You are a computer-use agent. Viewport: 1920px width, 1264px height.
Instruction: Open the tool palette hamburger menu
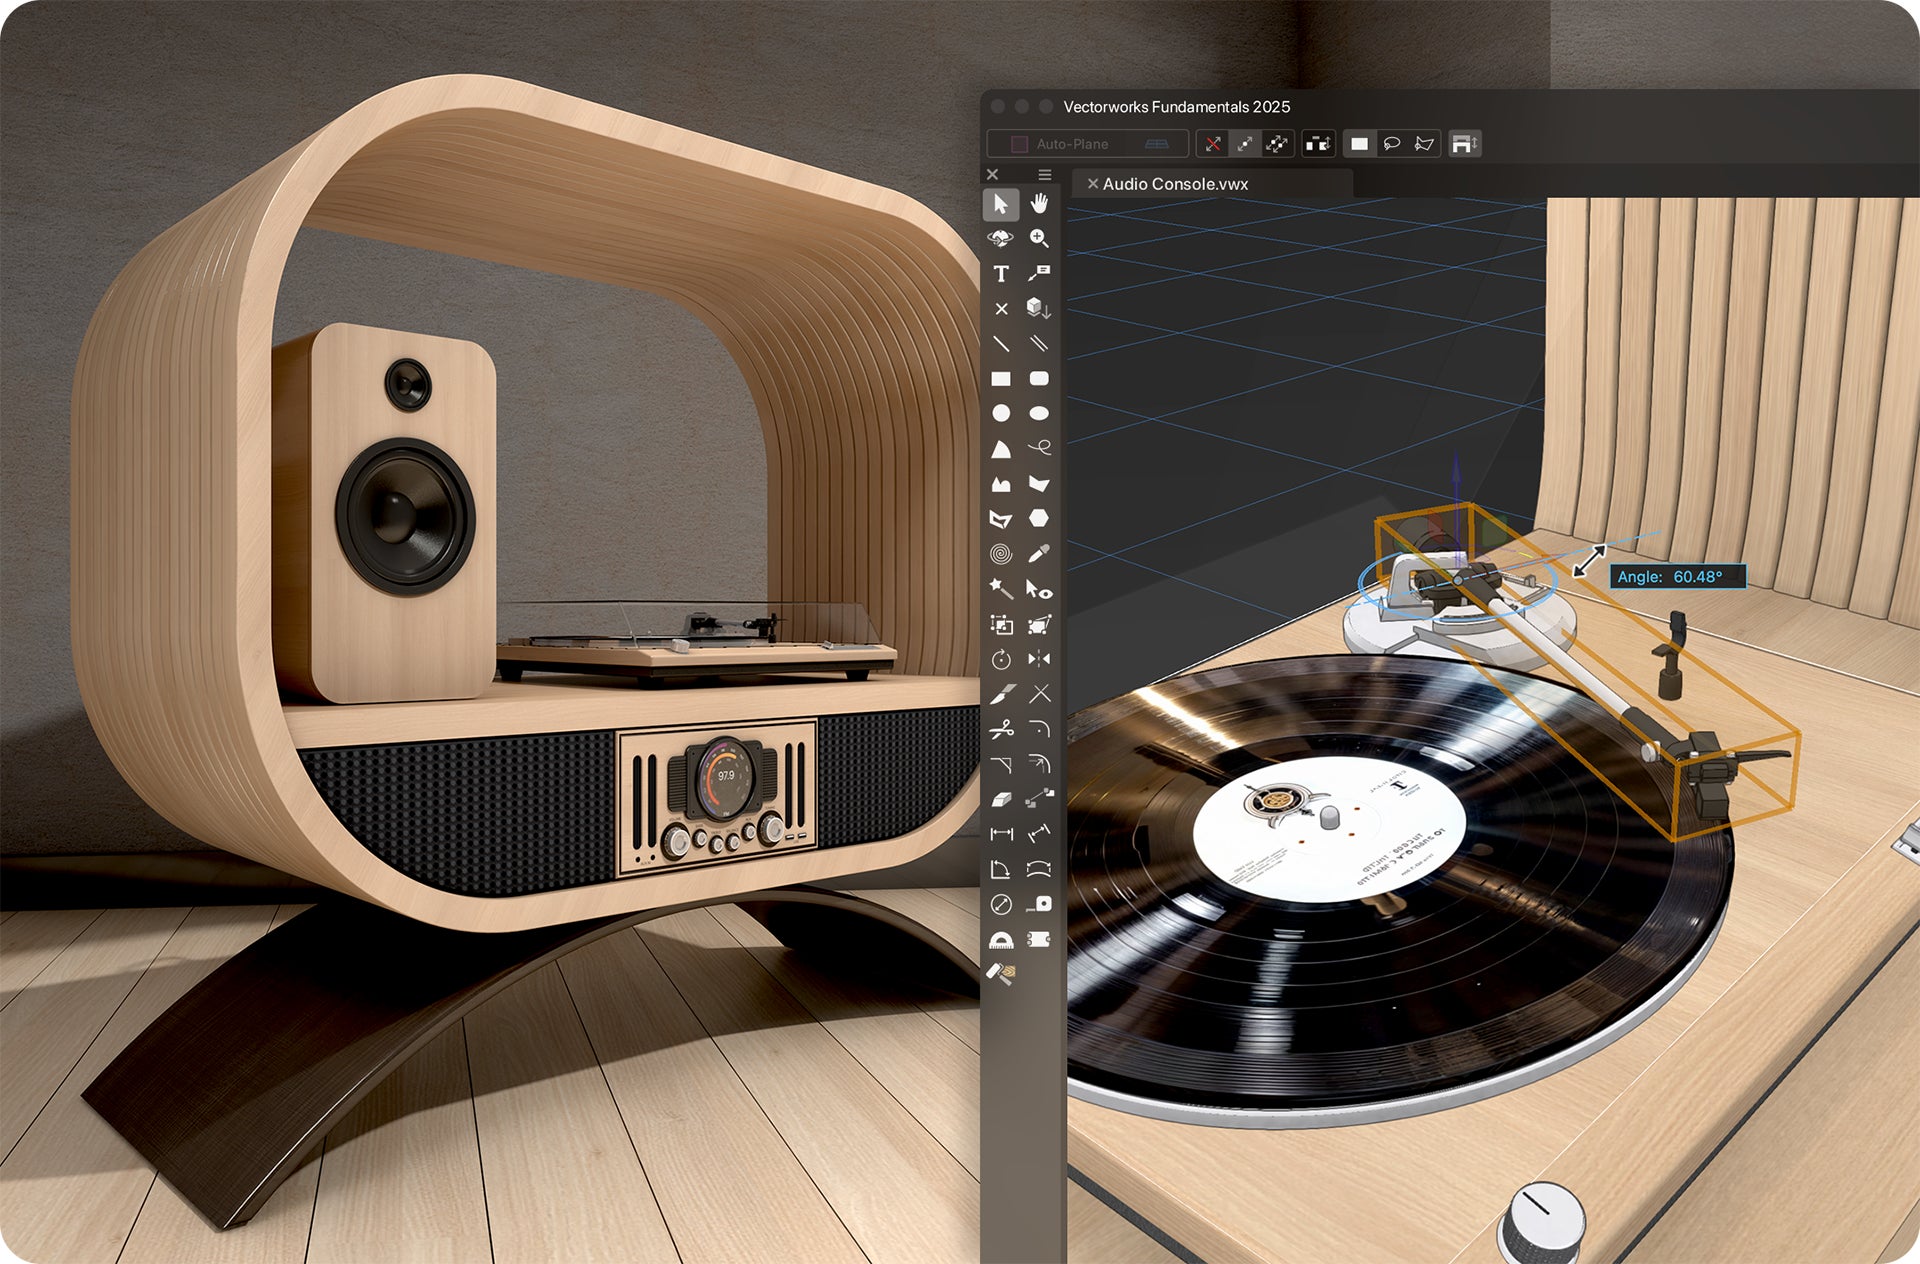click(1044, 174)
